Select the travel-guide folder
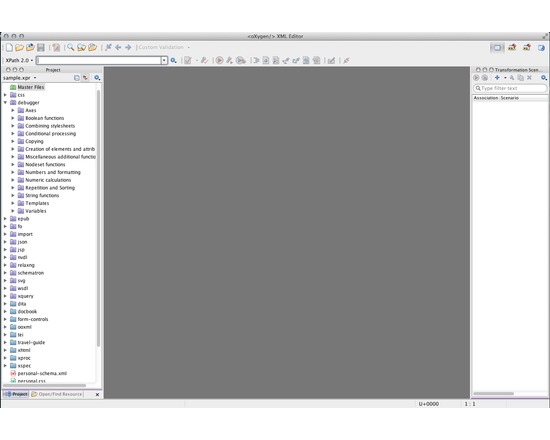This screenshot has height=440, width=550. (27, 342)
